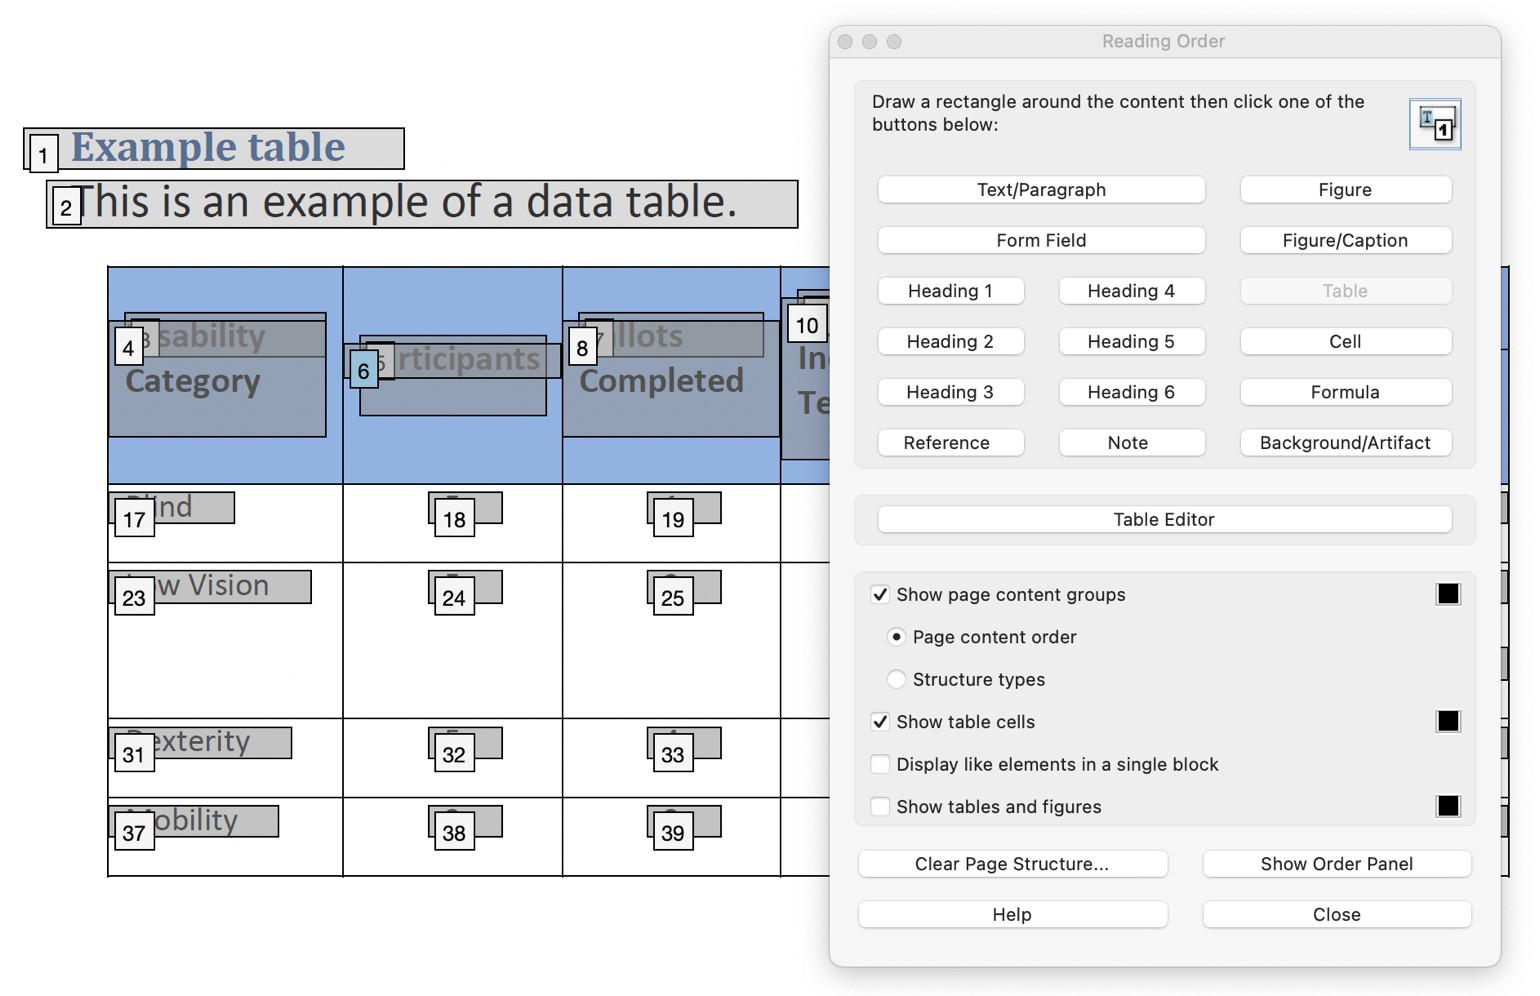Viewport: 1540px width, 996px height.
Task: Click Clear Page Structure
Action: point(1012,863)
